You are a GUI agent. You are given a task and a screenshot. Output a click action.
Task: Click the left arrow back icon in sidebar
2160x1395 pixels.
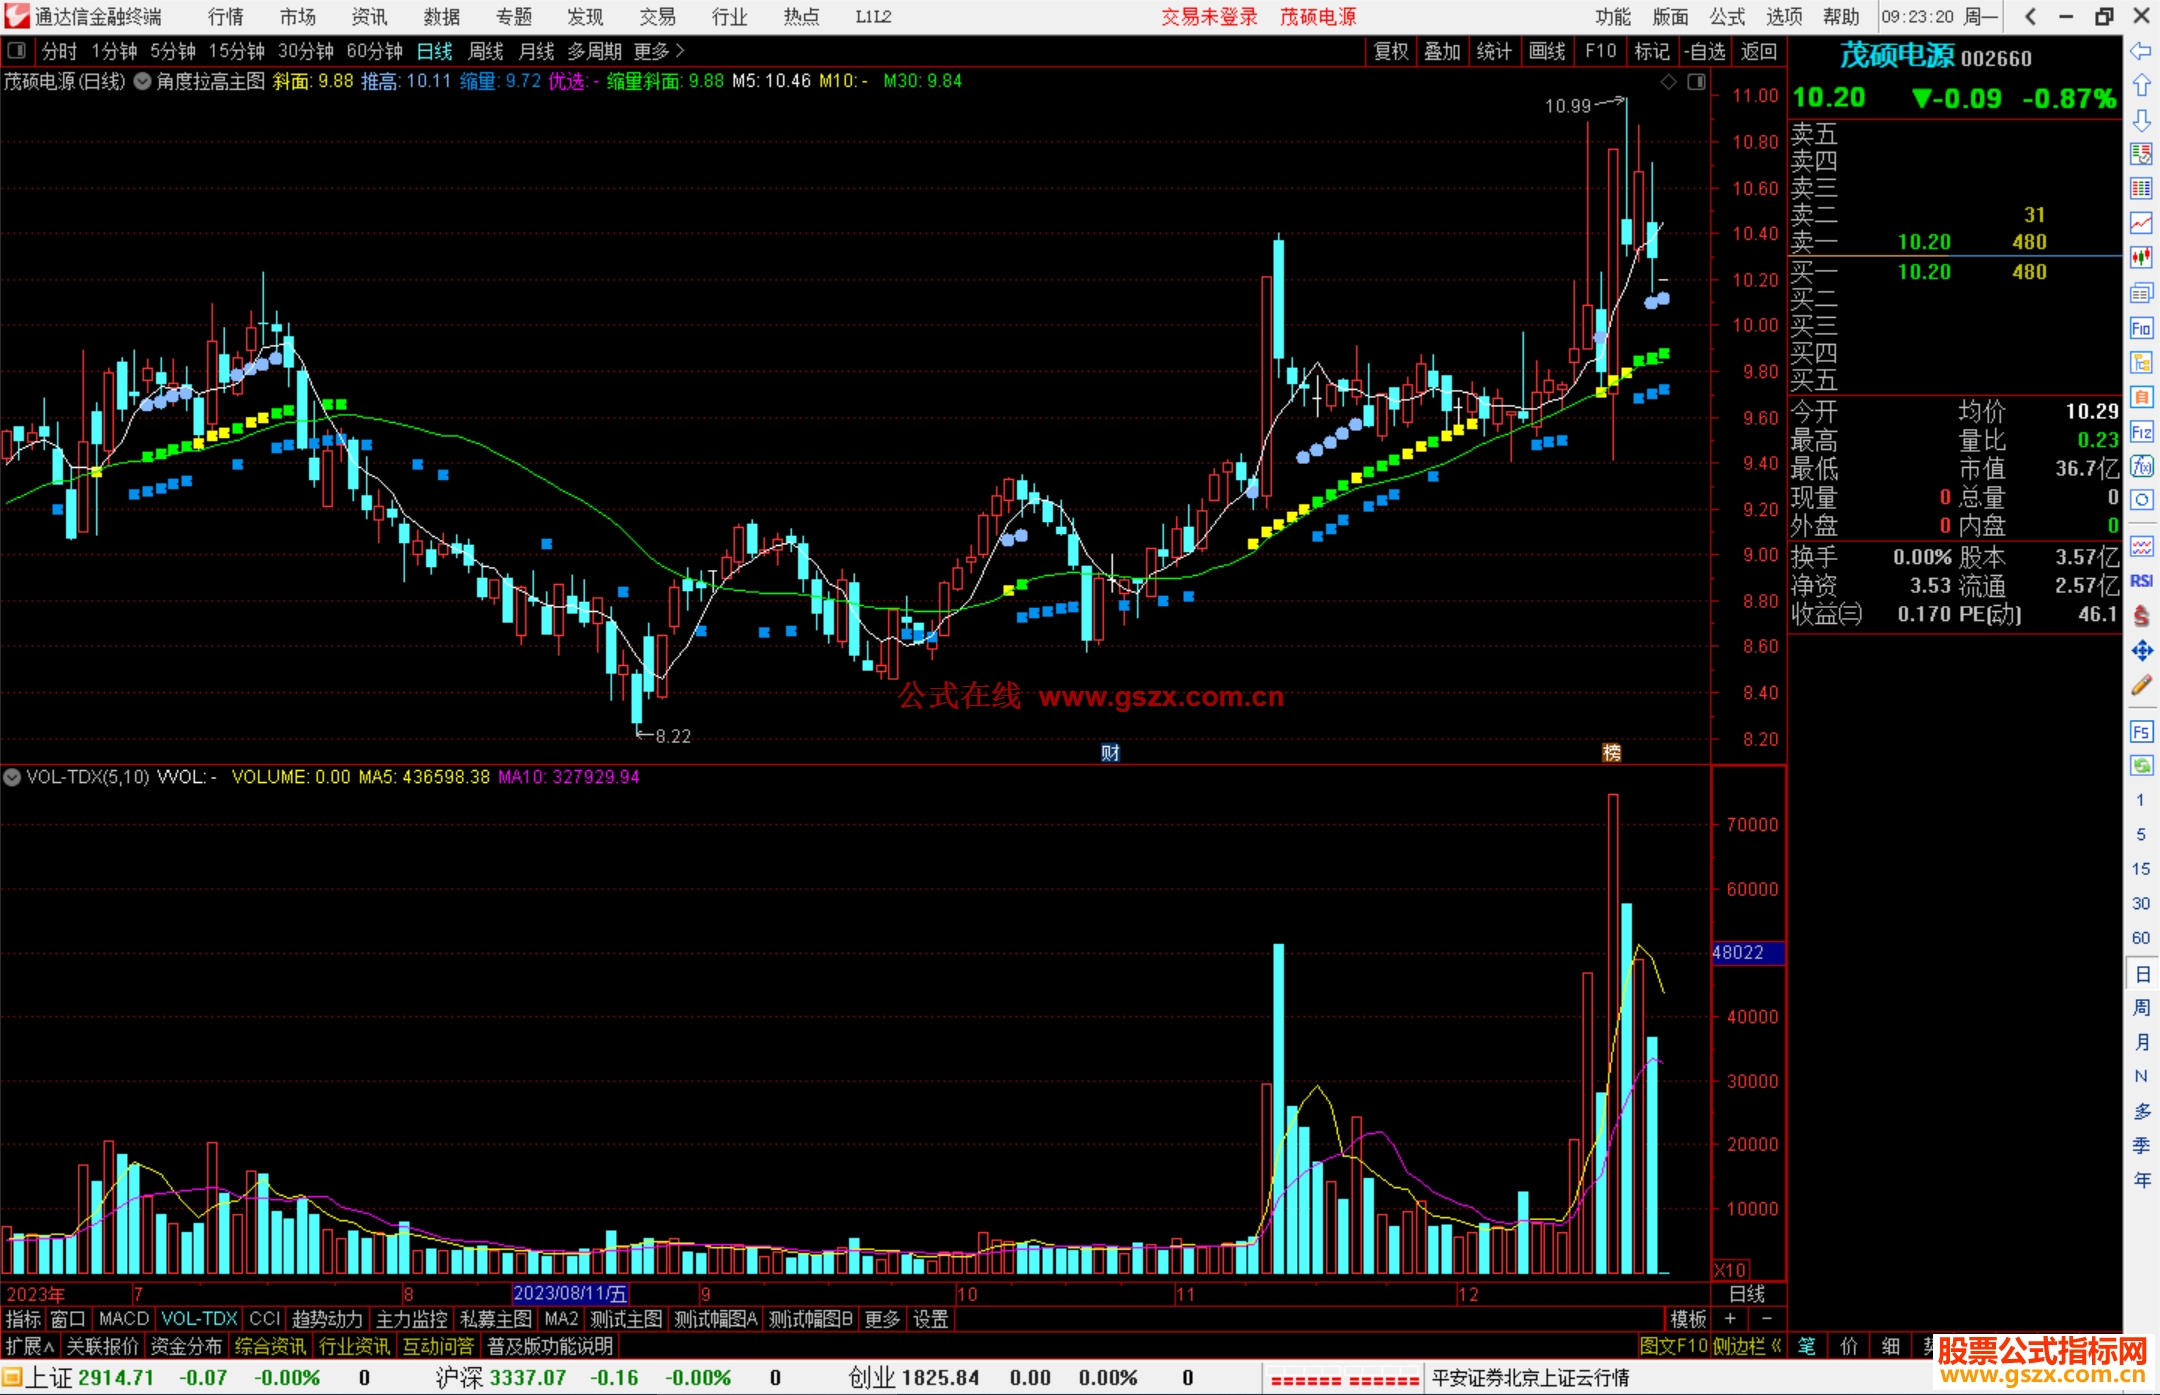click(2141, 51)
